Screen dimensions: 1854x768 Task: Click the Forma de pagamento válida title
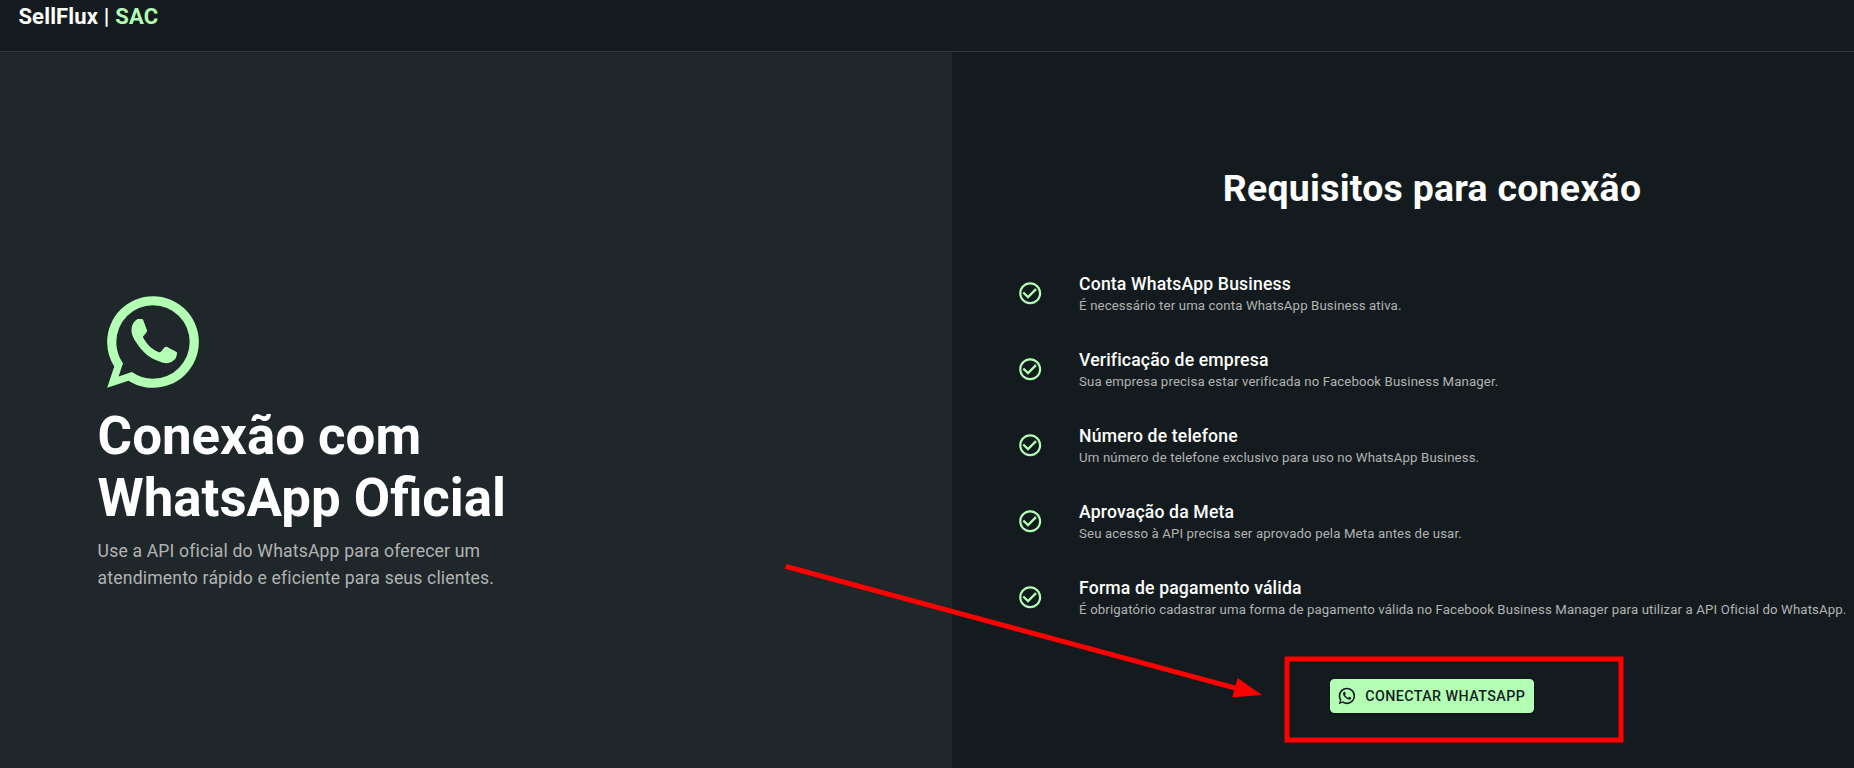1190,588
